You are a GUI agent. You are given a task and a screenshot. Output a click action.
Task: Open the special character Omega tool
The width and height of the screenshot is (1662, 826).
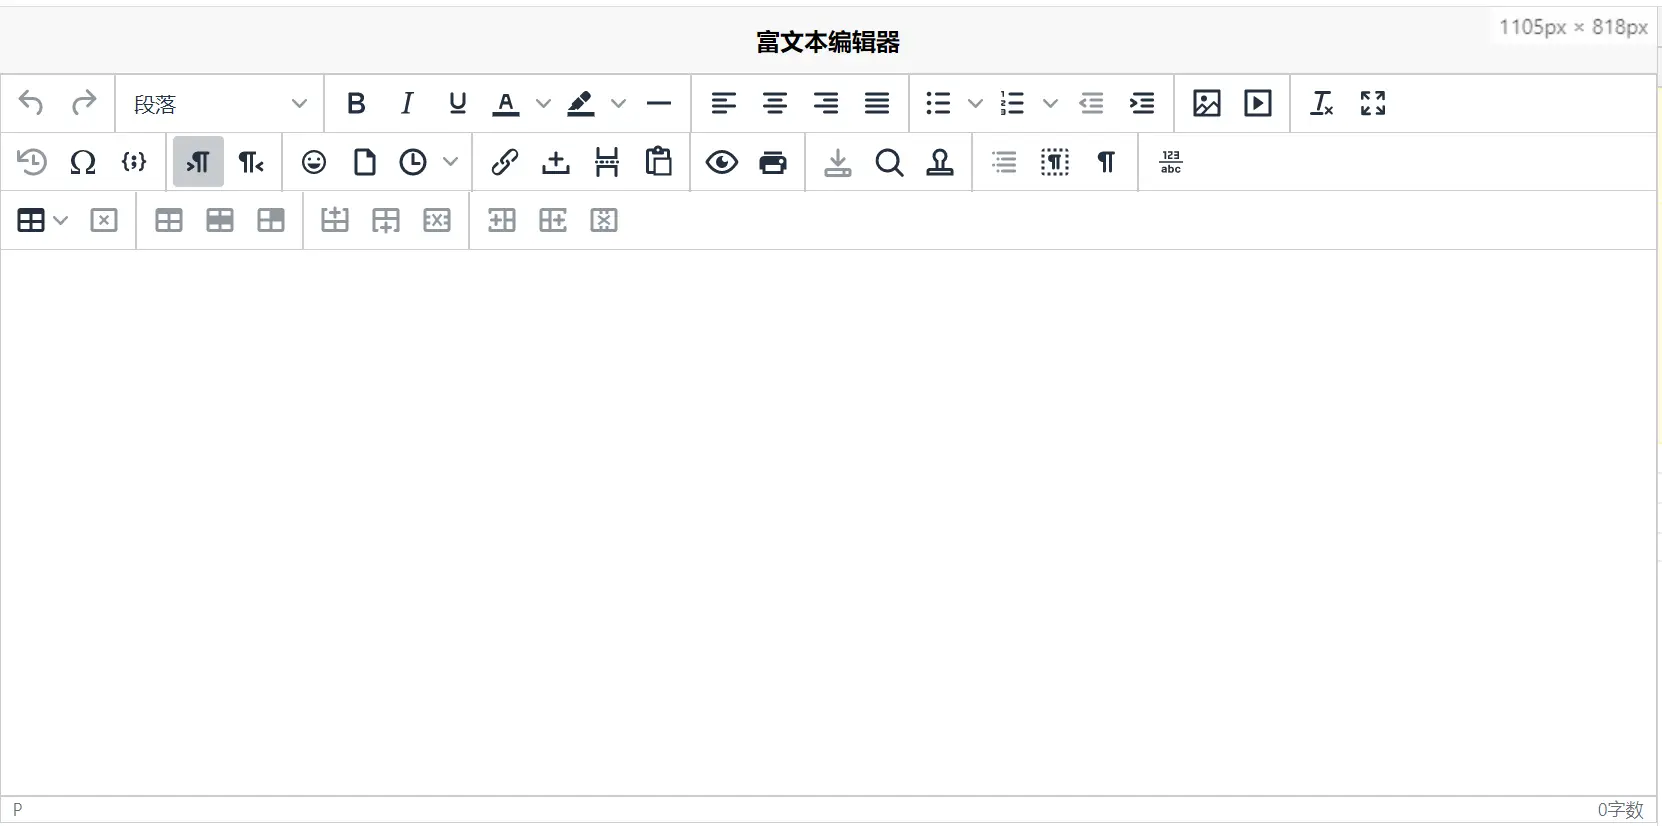coord(83,162)
